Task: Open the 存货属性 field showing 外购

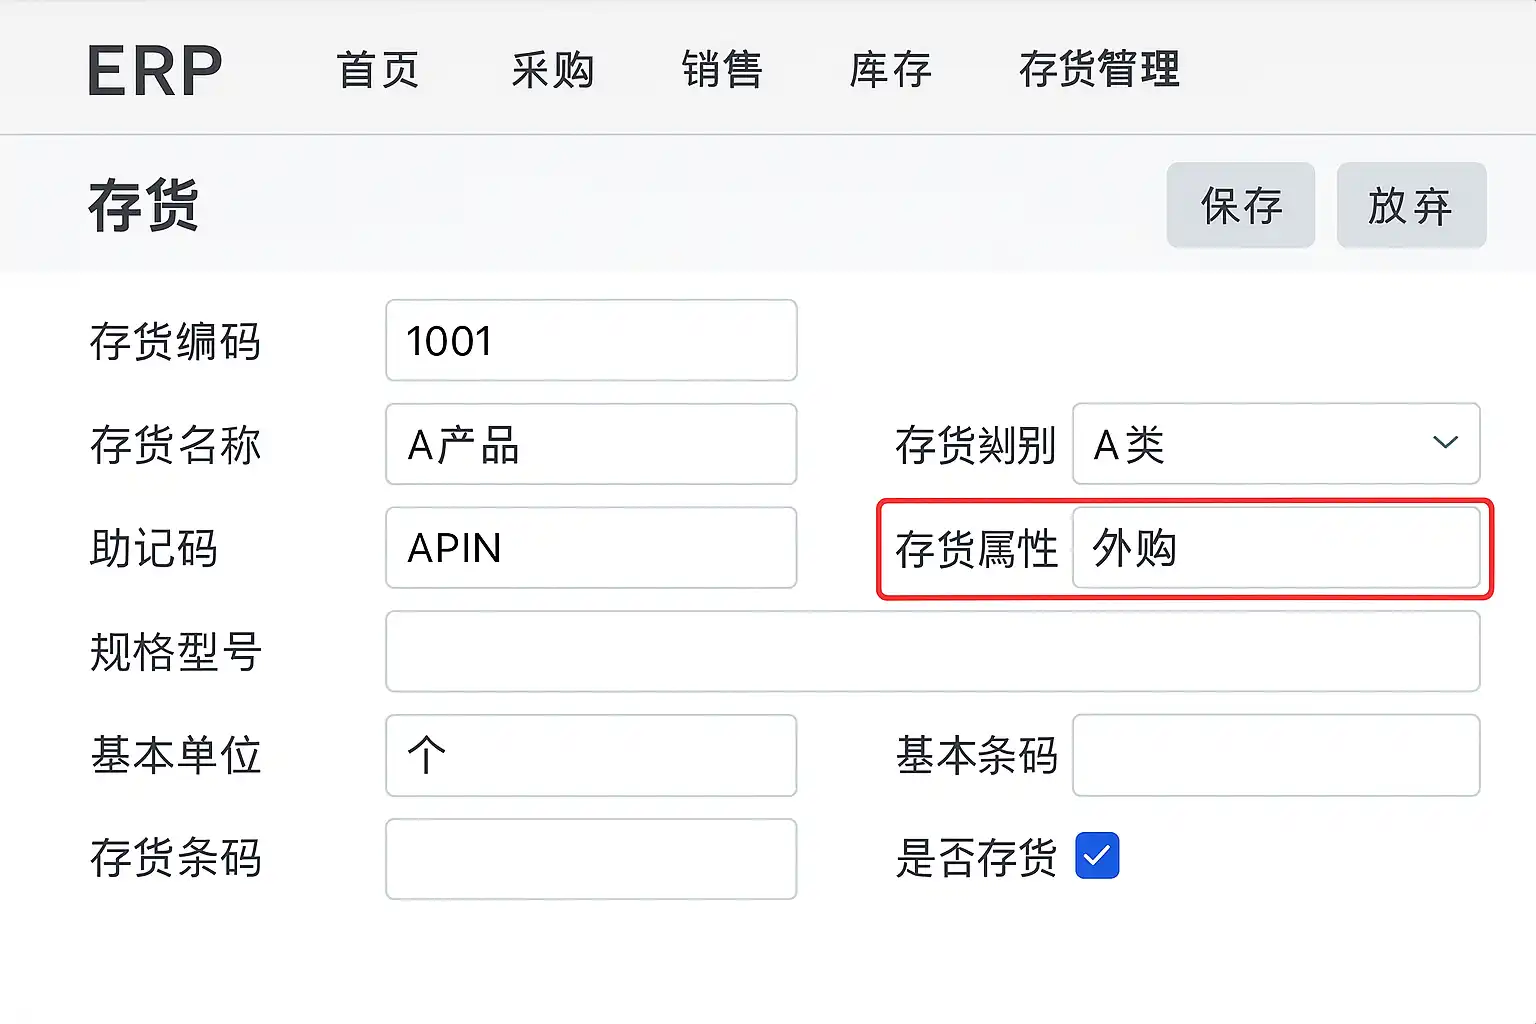Action: point(1275,548)
